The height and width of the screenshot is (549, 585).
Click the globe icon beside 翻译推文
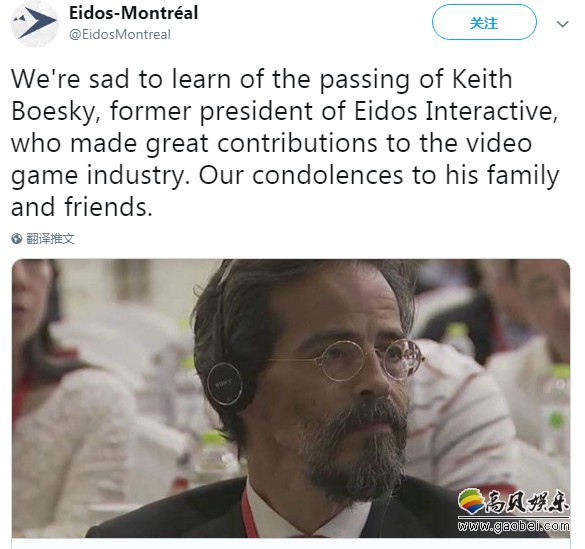17,239
